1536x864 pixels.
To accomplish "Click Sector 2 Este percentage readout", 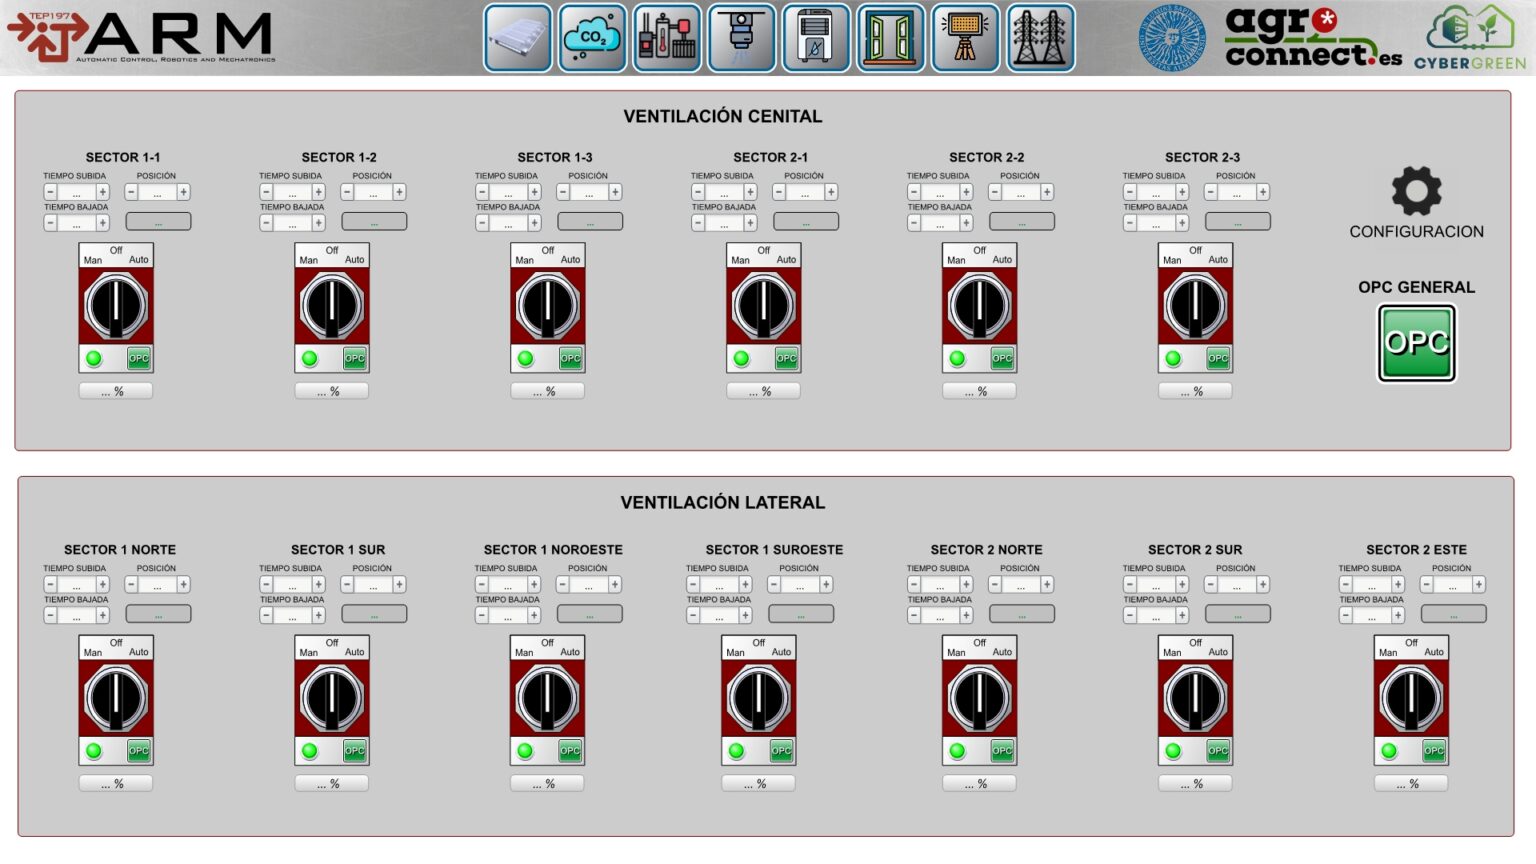I will point(1412,783).
